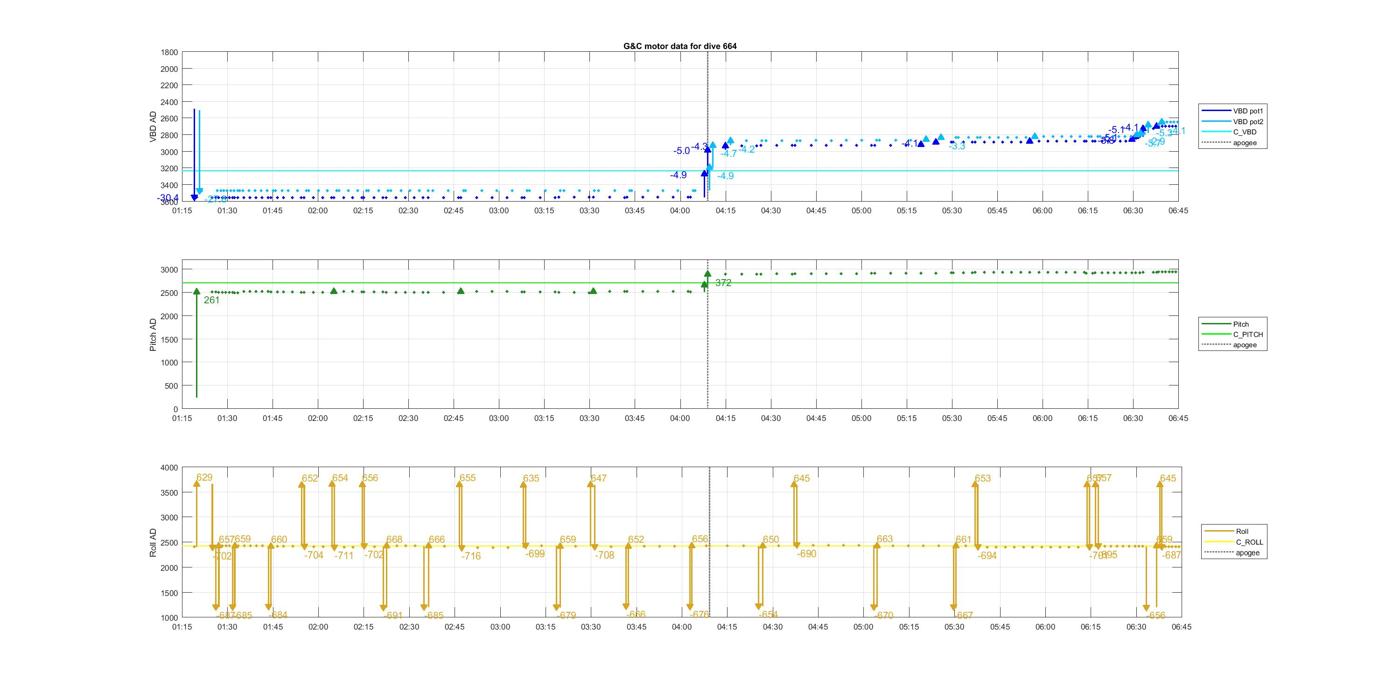Click the '-690' roll data label

(806, 554)
